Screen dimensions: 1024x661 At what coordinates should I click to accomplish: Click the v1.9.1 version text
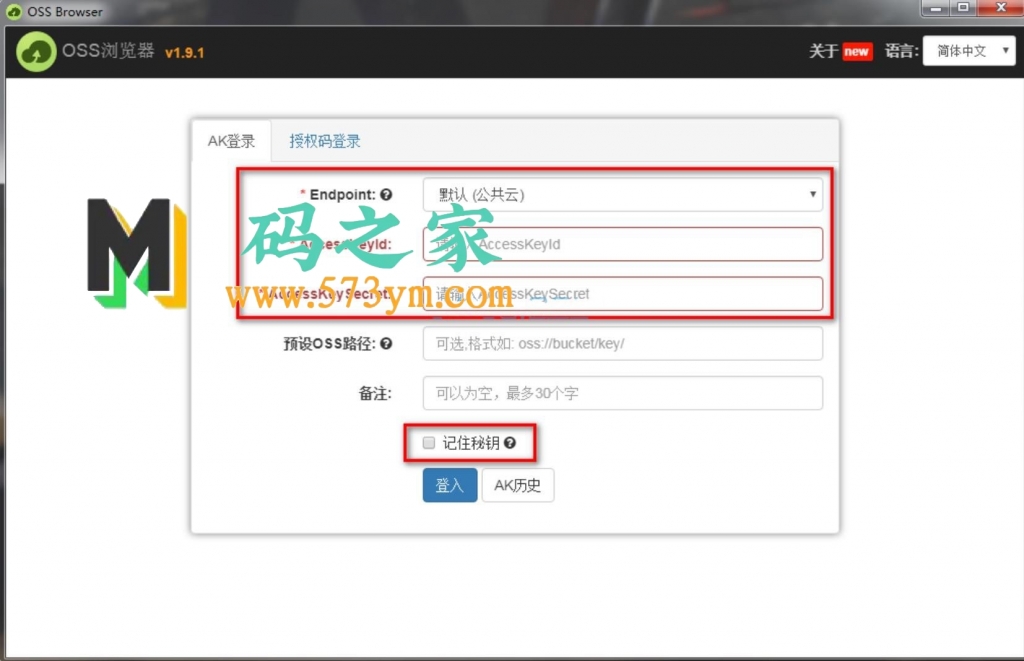pos(184,53)
